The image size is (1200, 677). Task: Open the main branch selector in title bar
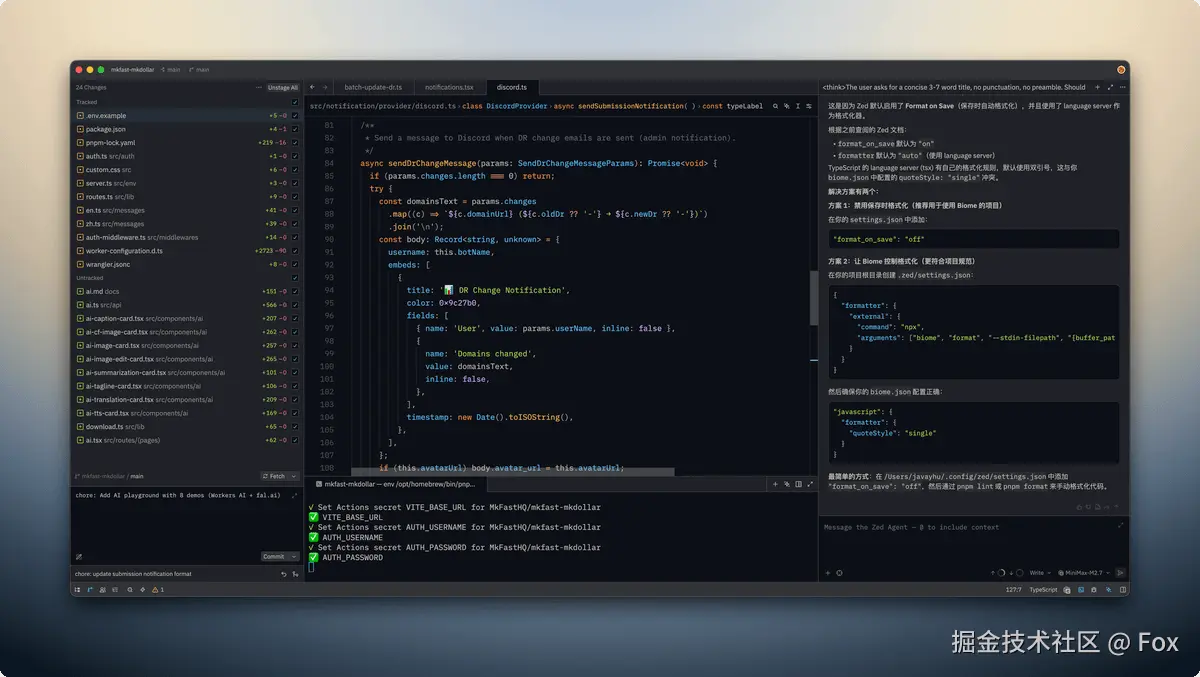point(198,70)
